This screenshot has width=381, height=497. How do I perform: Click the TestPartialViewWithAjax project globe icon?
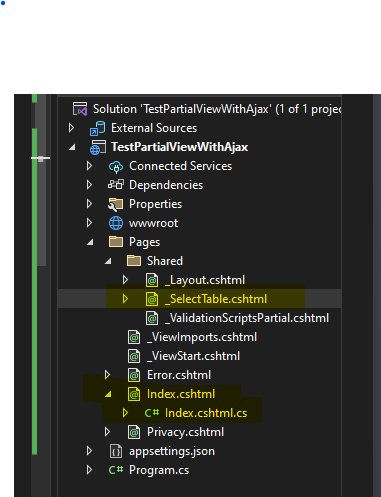98,147
